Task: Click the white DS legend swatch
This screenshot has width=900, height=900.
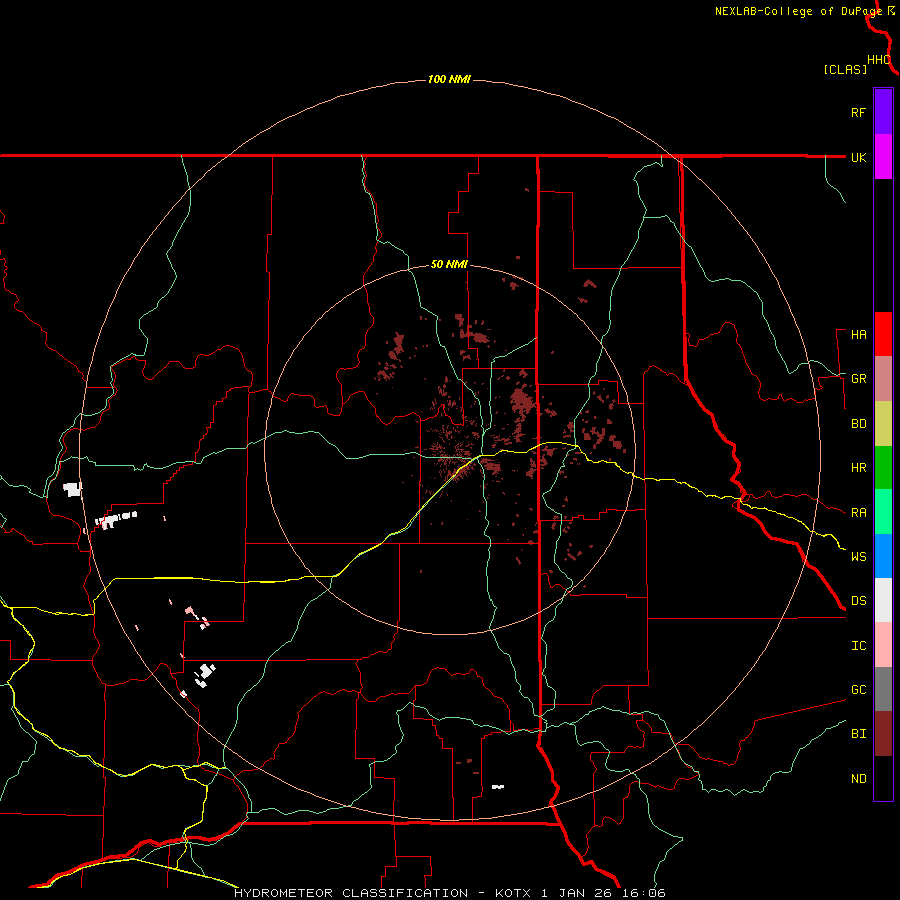Action: [883, 600]
